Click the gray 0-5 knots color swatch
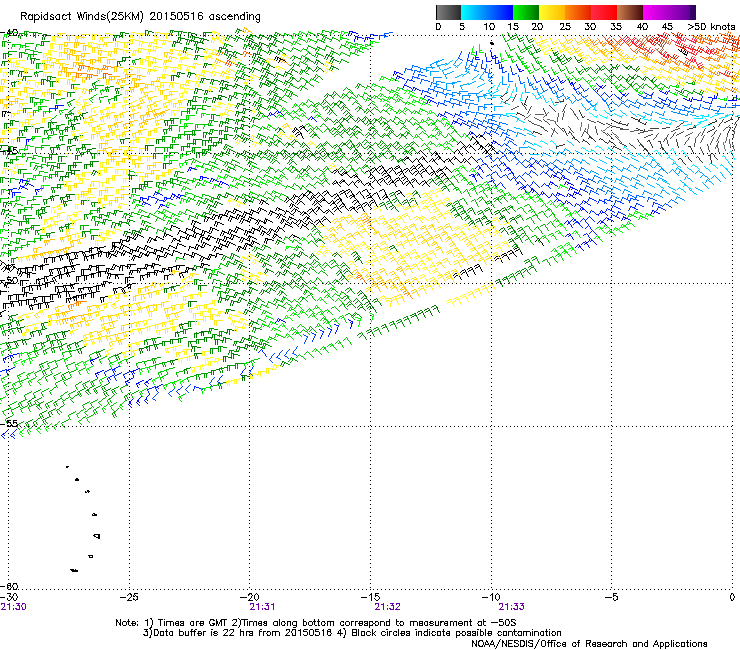Screen dimensions: 740x650 (x=448, y=12)
